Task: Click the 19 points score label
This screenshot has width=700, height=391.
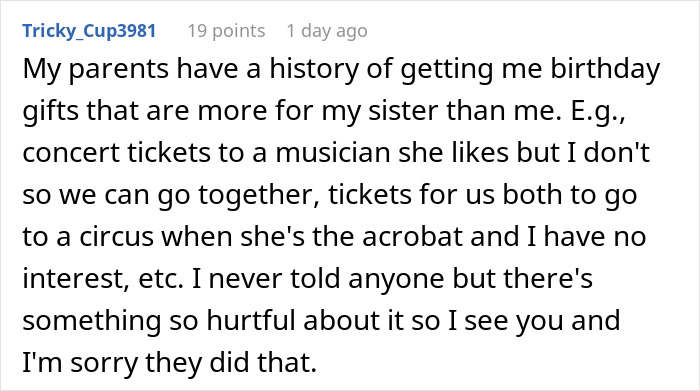Action: click(226, 31)
